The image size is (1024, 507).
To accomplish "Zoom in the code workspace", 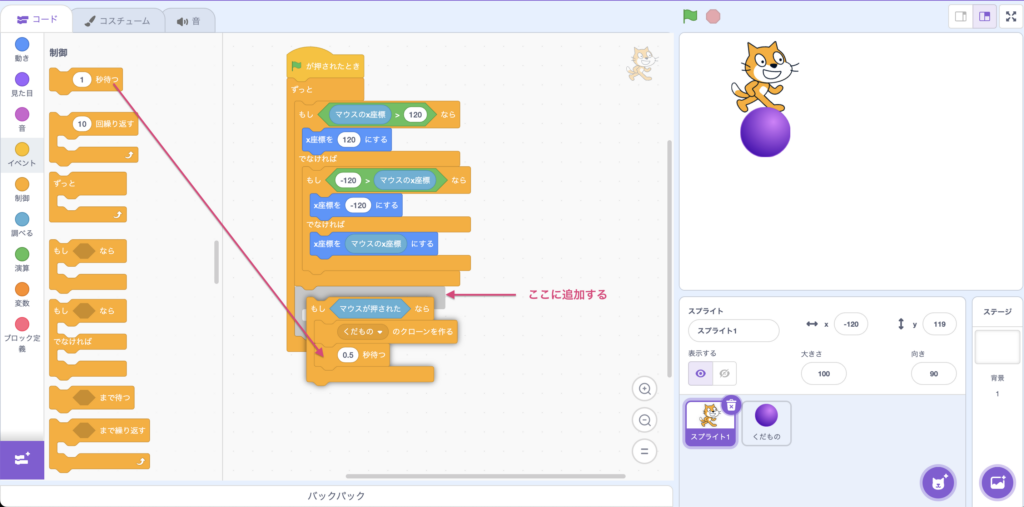I will pyautogui.click(x=645, y=389).
